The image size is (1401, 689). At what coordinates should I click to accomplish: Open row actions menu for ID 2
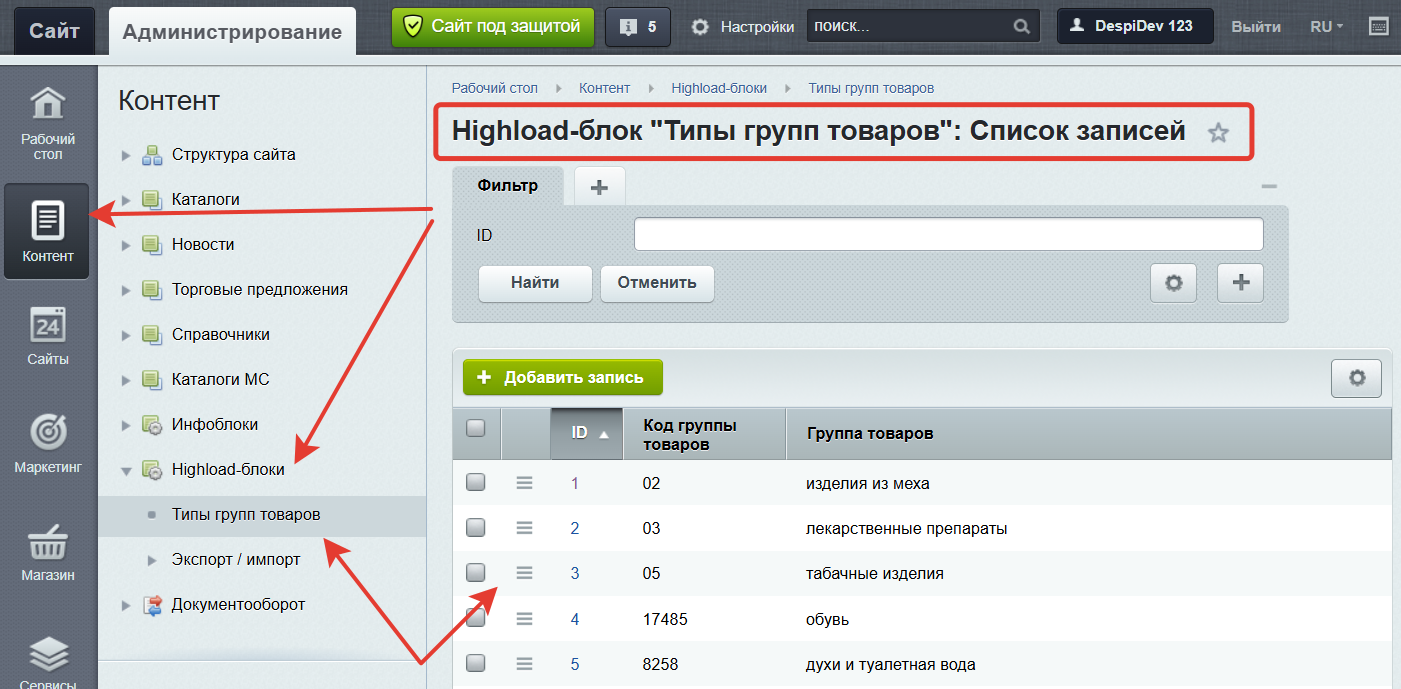[525, 528]
